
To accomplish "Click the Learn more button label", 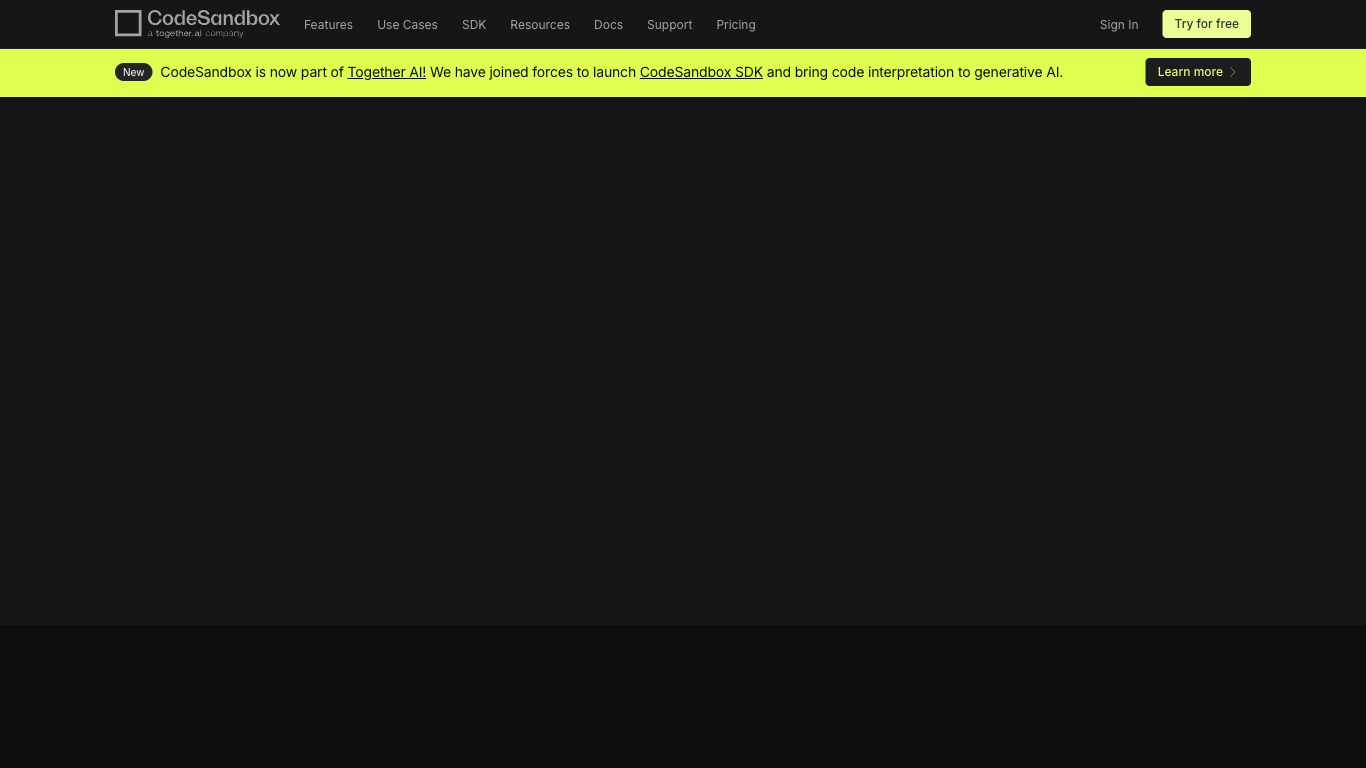I will (1189, 72).
